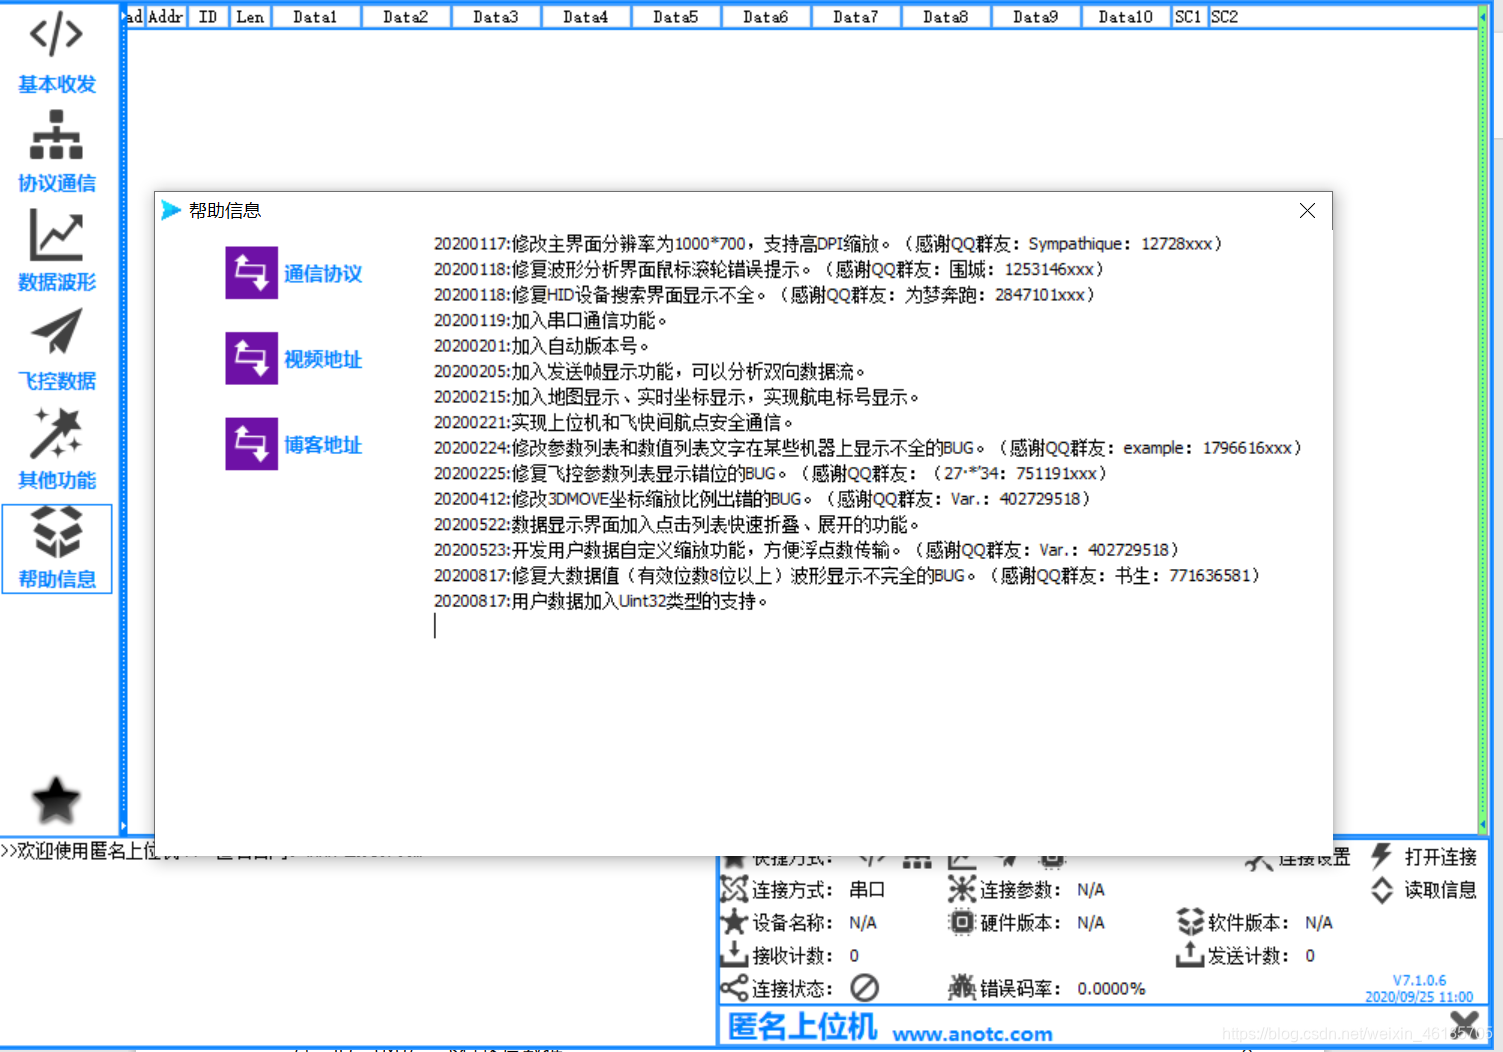Click 打开连接 lightning bolt button

coord(1426,856)
